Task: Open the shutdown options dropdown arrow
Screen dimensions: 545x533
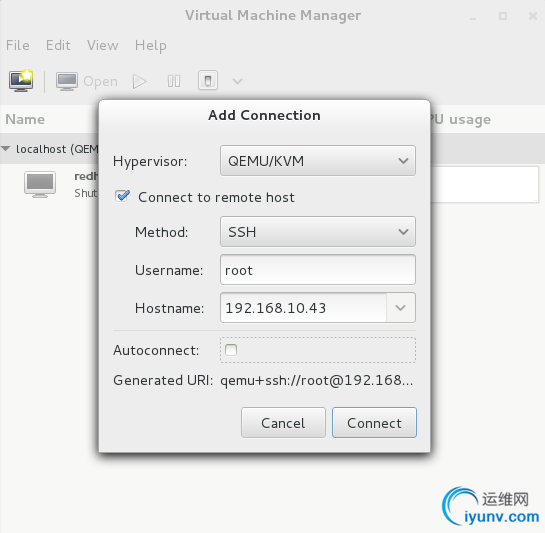Action: (237, 81)
